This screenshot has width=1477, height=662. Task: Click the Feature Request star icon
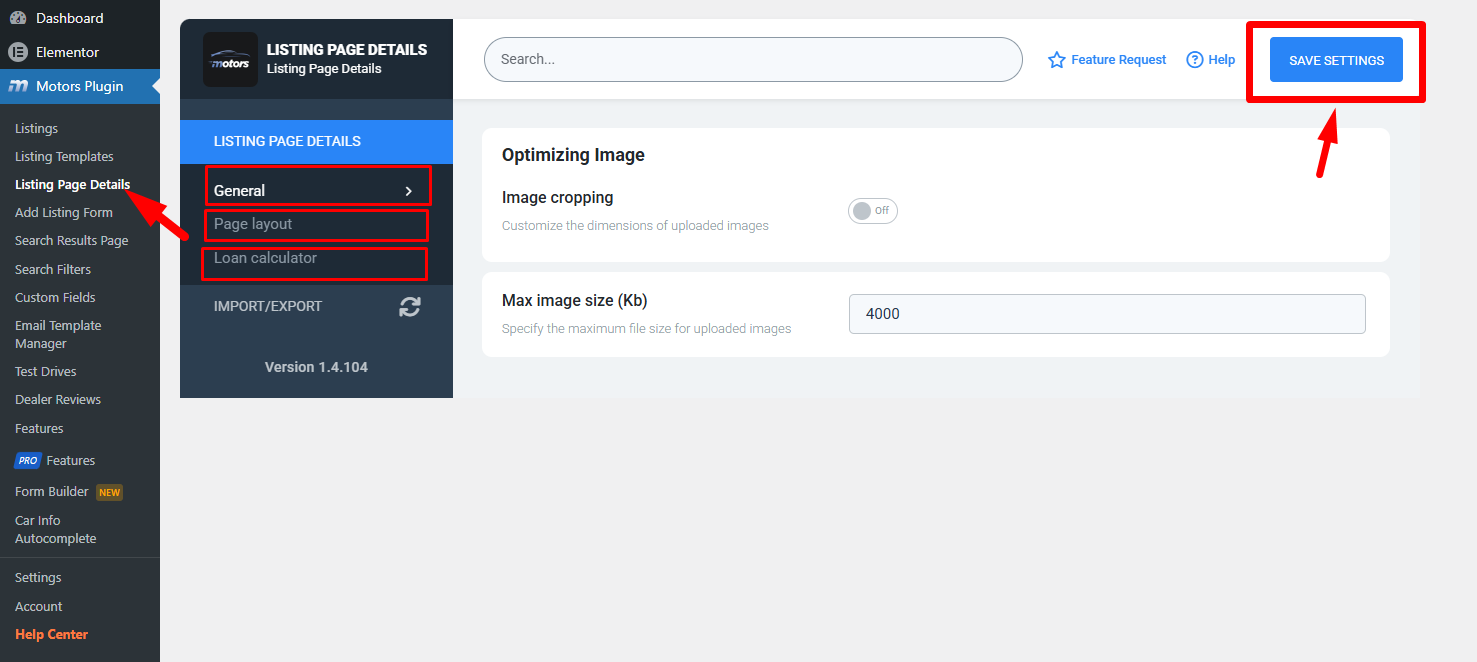pos(1056,60)
